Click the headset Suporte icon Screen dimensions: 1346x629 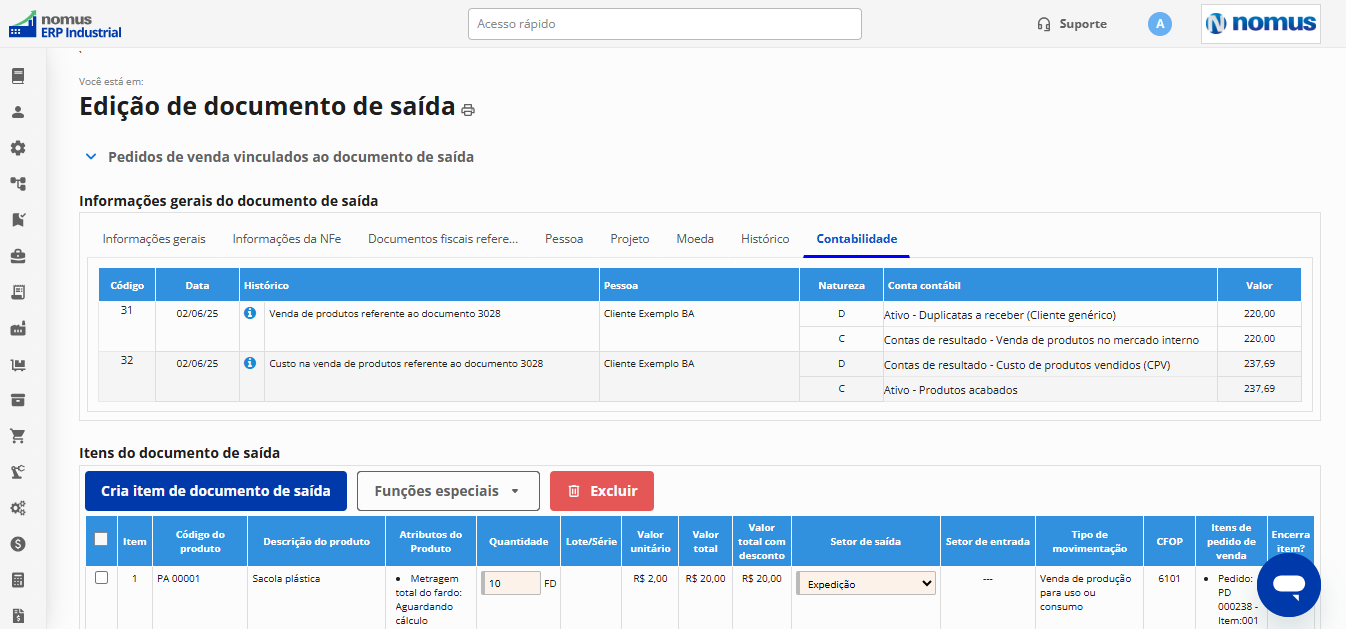(1044, 24)
